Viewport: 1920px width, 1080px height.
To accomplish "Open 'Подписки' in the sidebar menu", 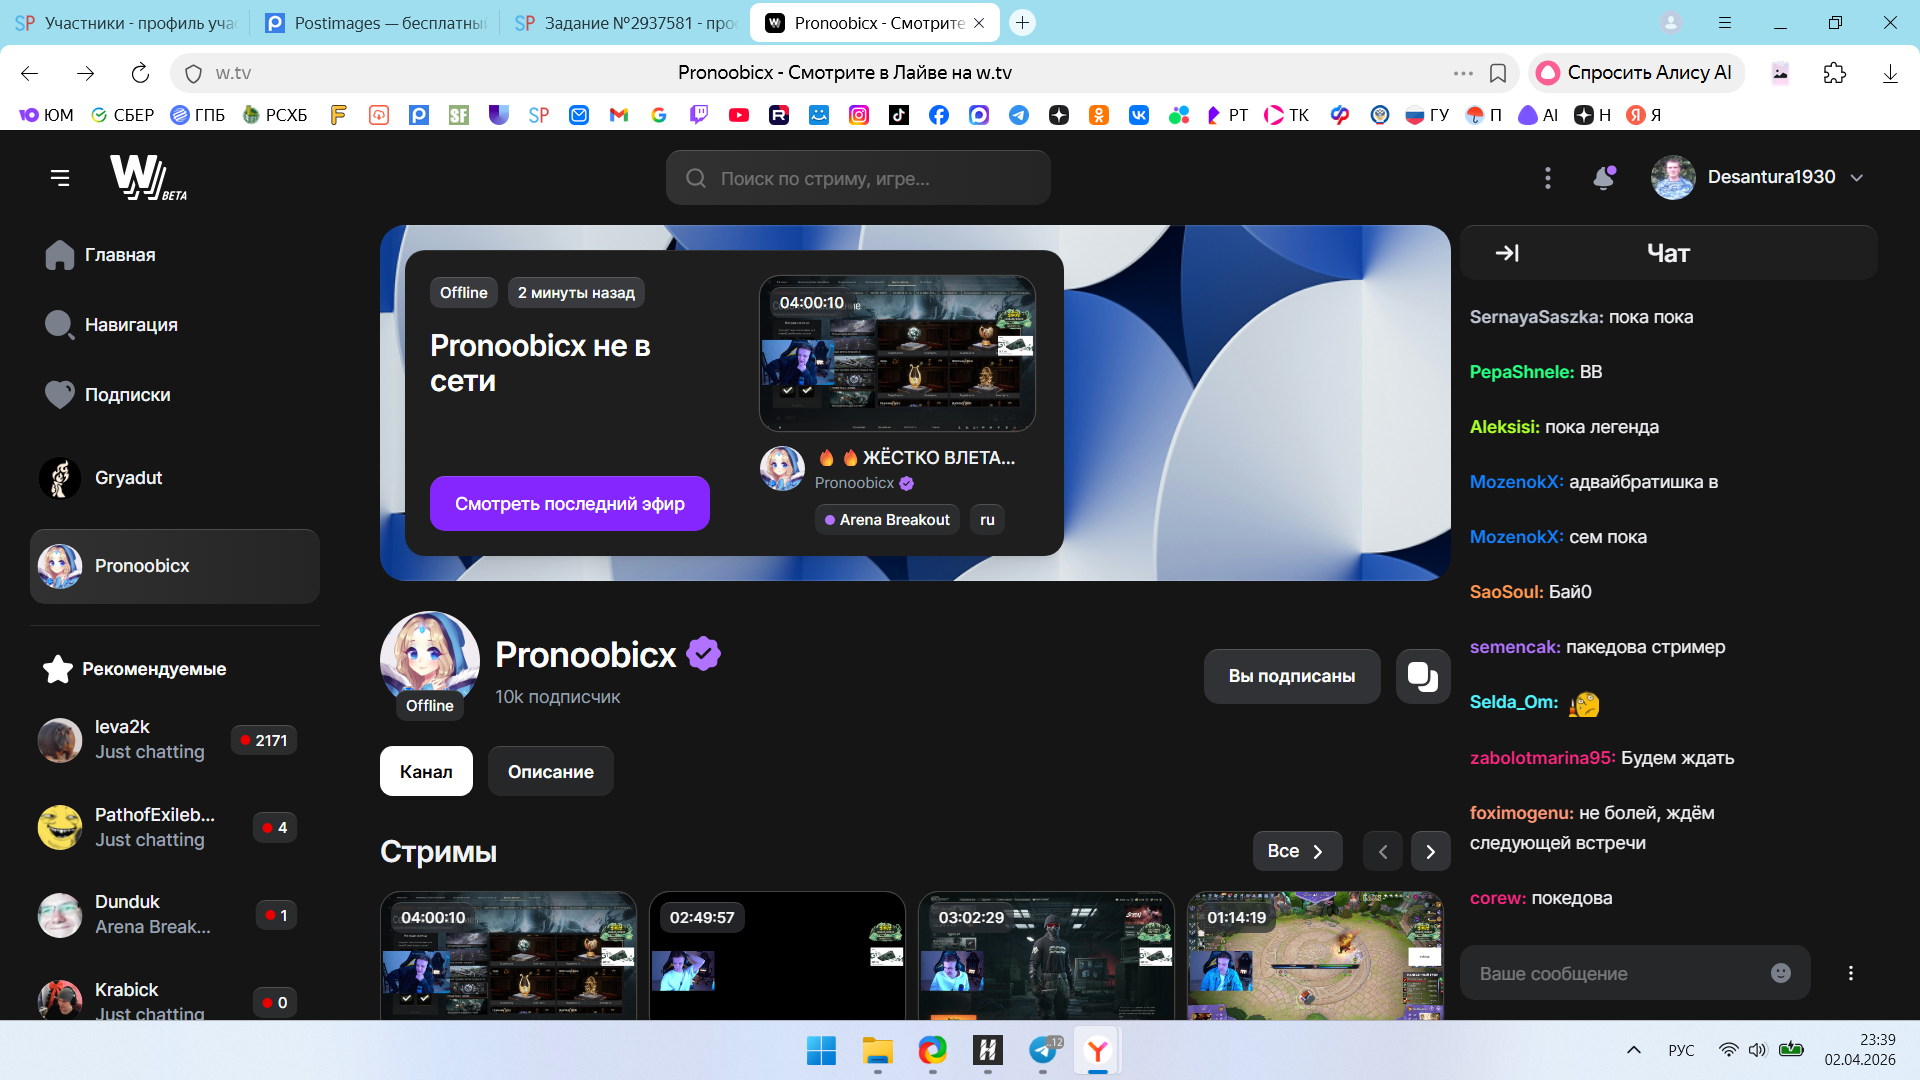I will [x=127, y=395].
